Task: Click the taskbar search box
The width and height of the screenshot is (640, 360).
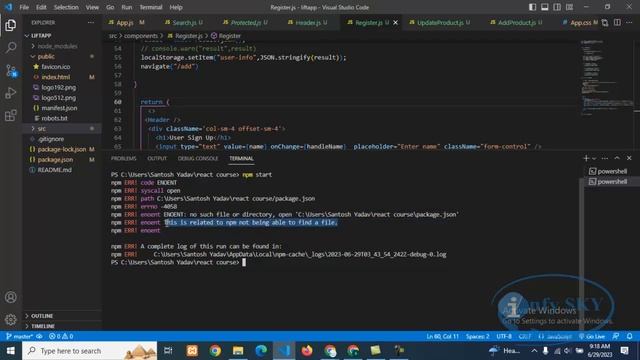Action: (89, 351)
